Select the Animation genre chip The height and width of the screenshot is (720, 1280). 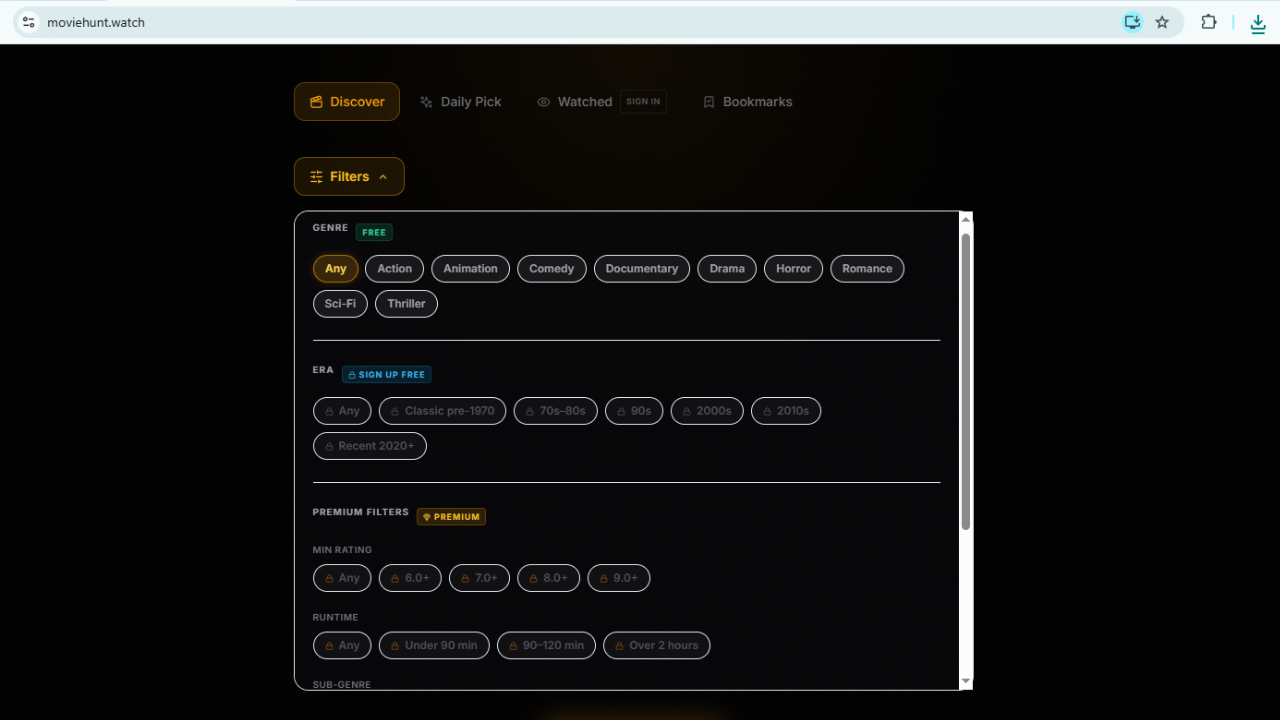tap(471, 269)
